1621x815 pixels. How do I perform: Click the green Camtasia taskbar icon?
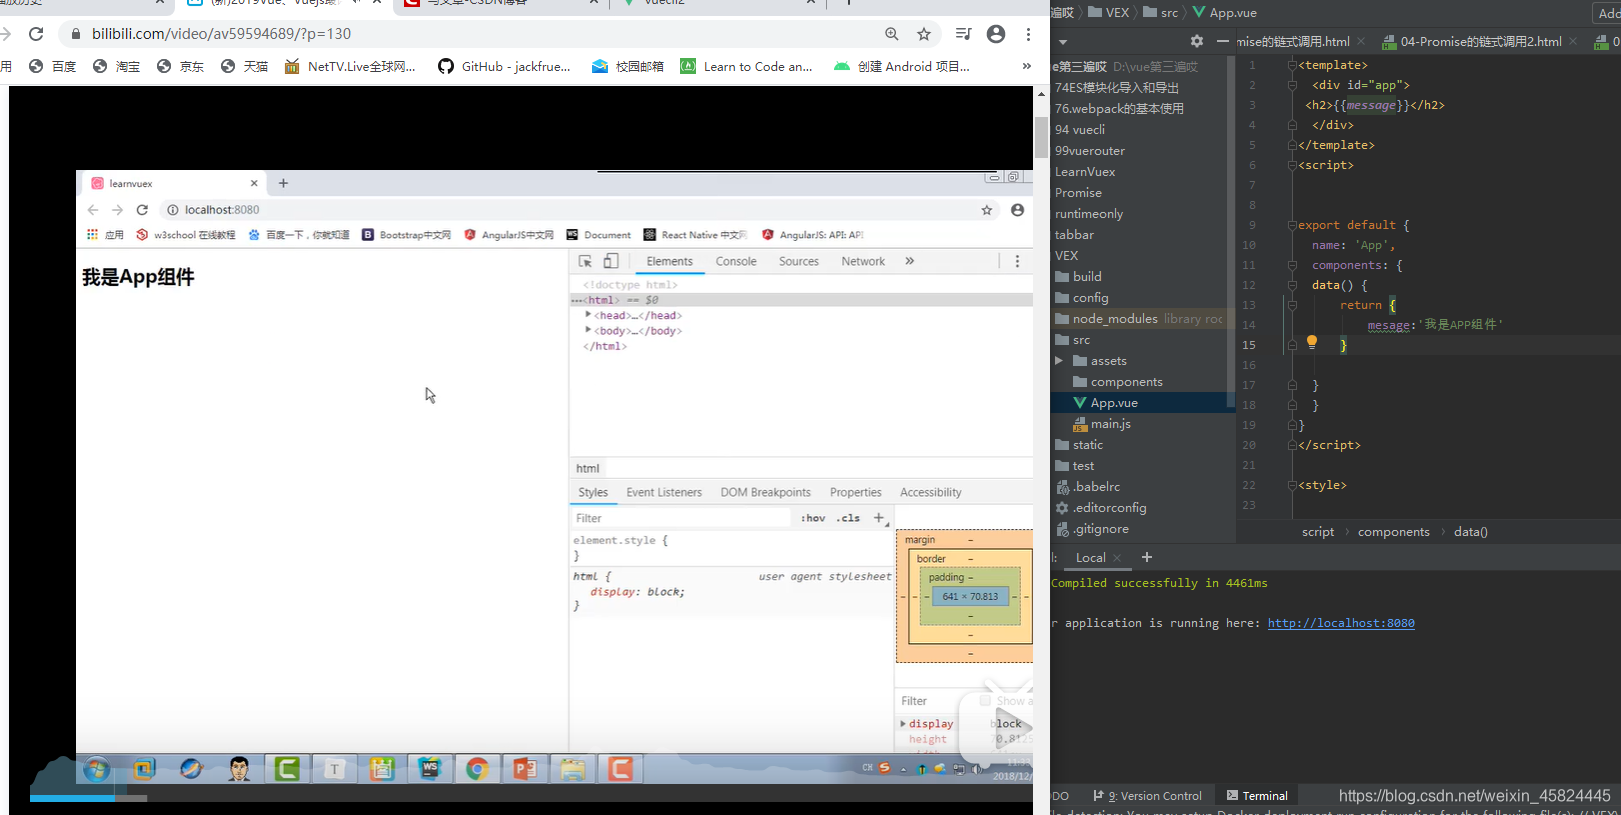(287, 769)
